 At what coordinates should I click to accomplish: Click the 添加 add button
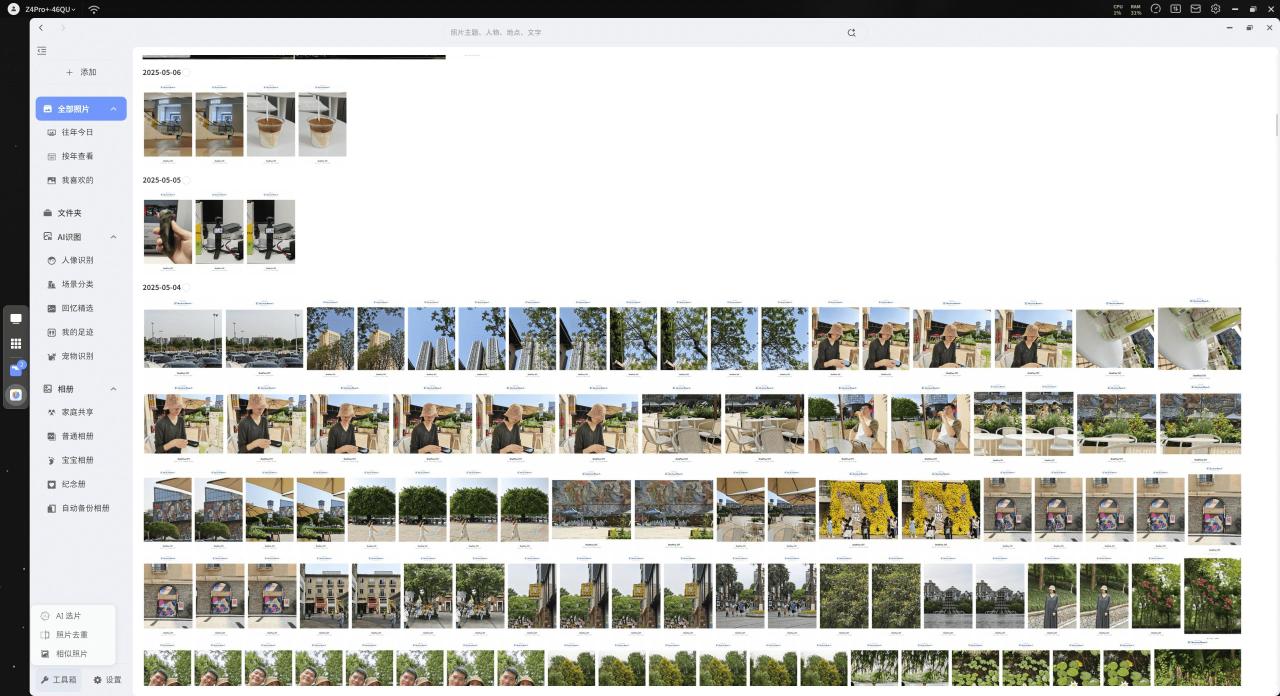(x=81, y=72)
